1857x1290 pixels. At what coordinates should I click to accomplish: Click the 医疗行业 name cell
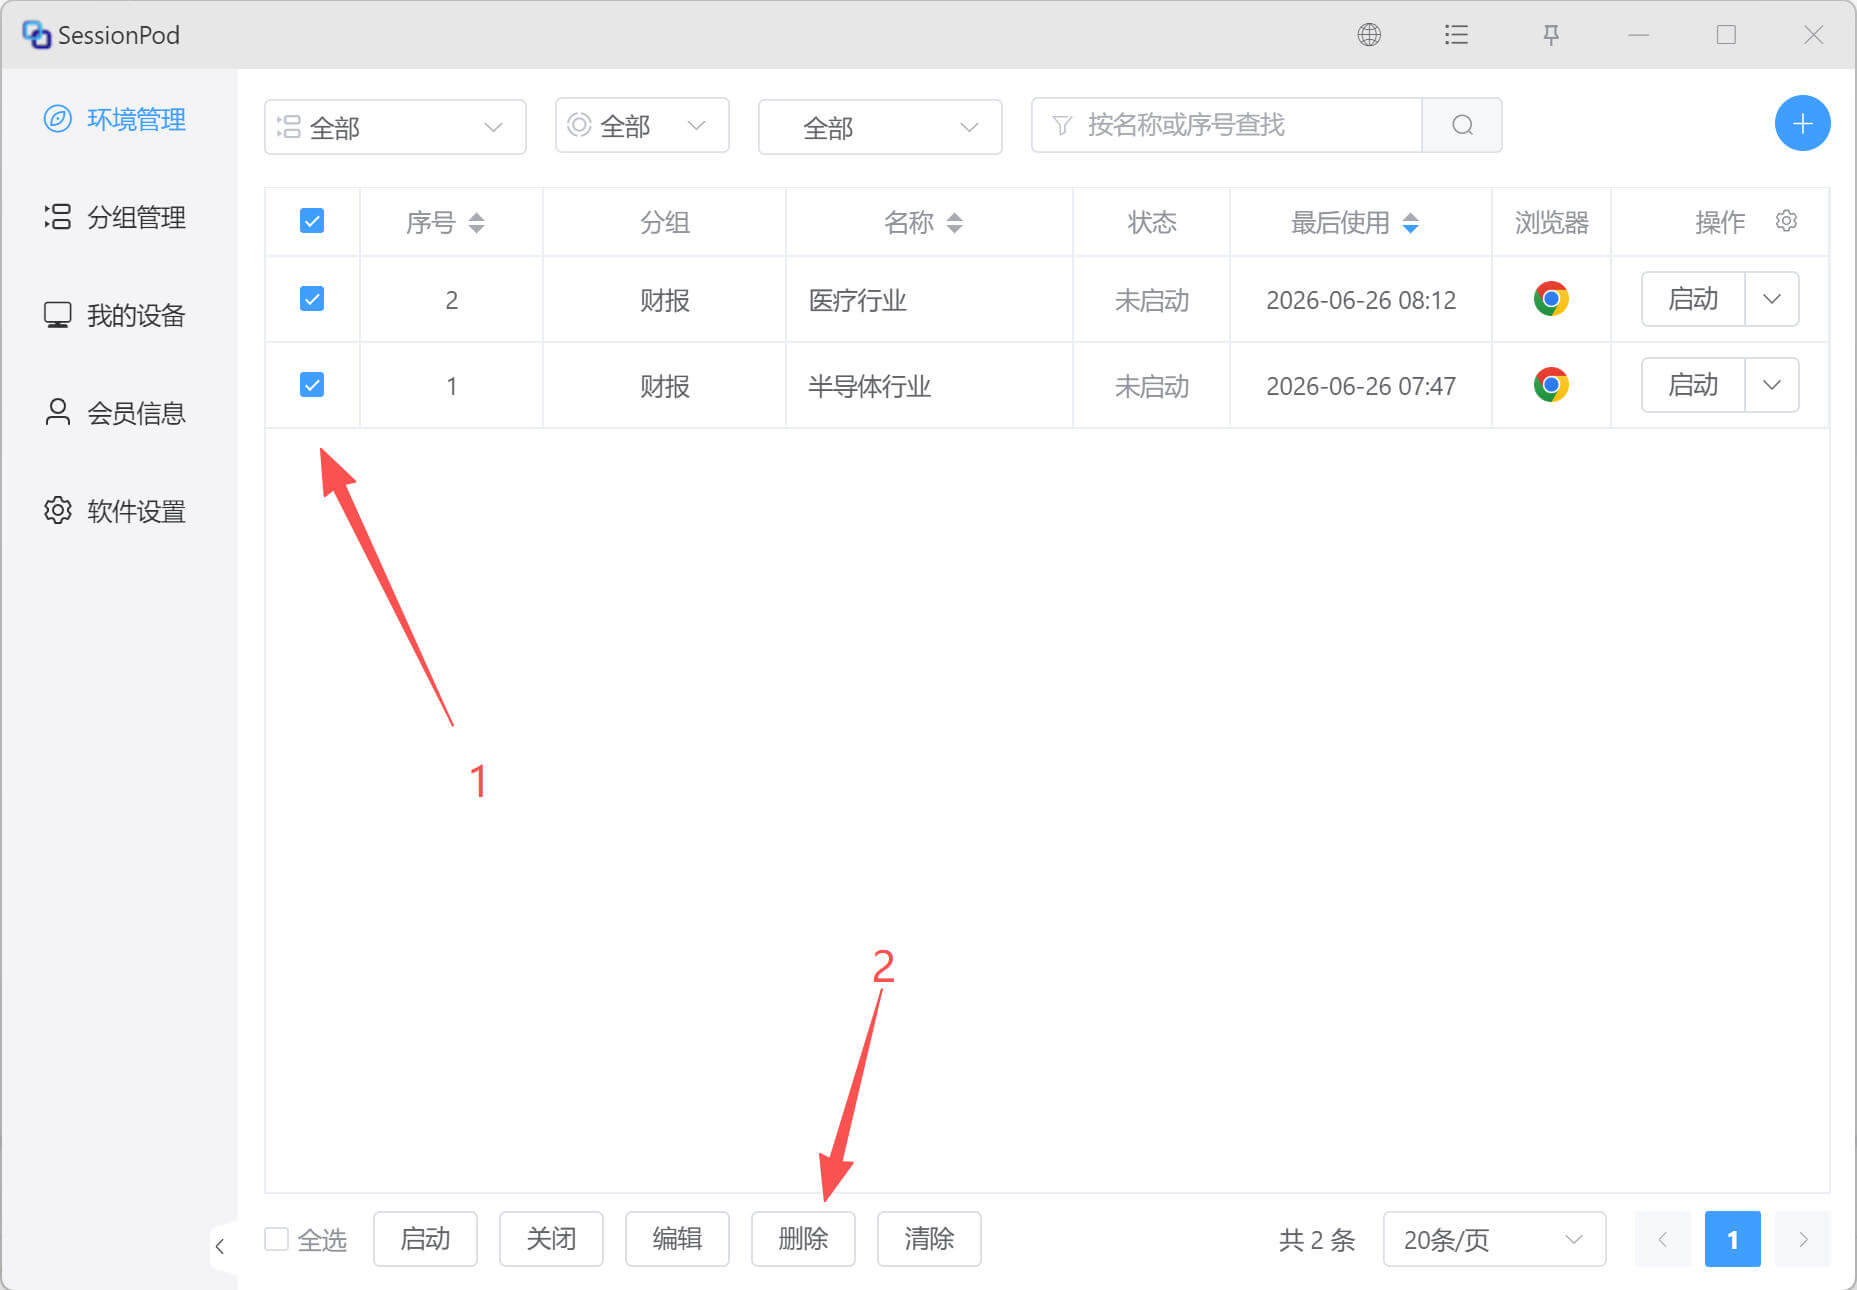929,299
